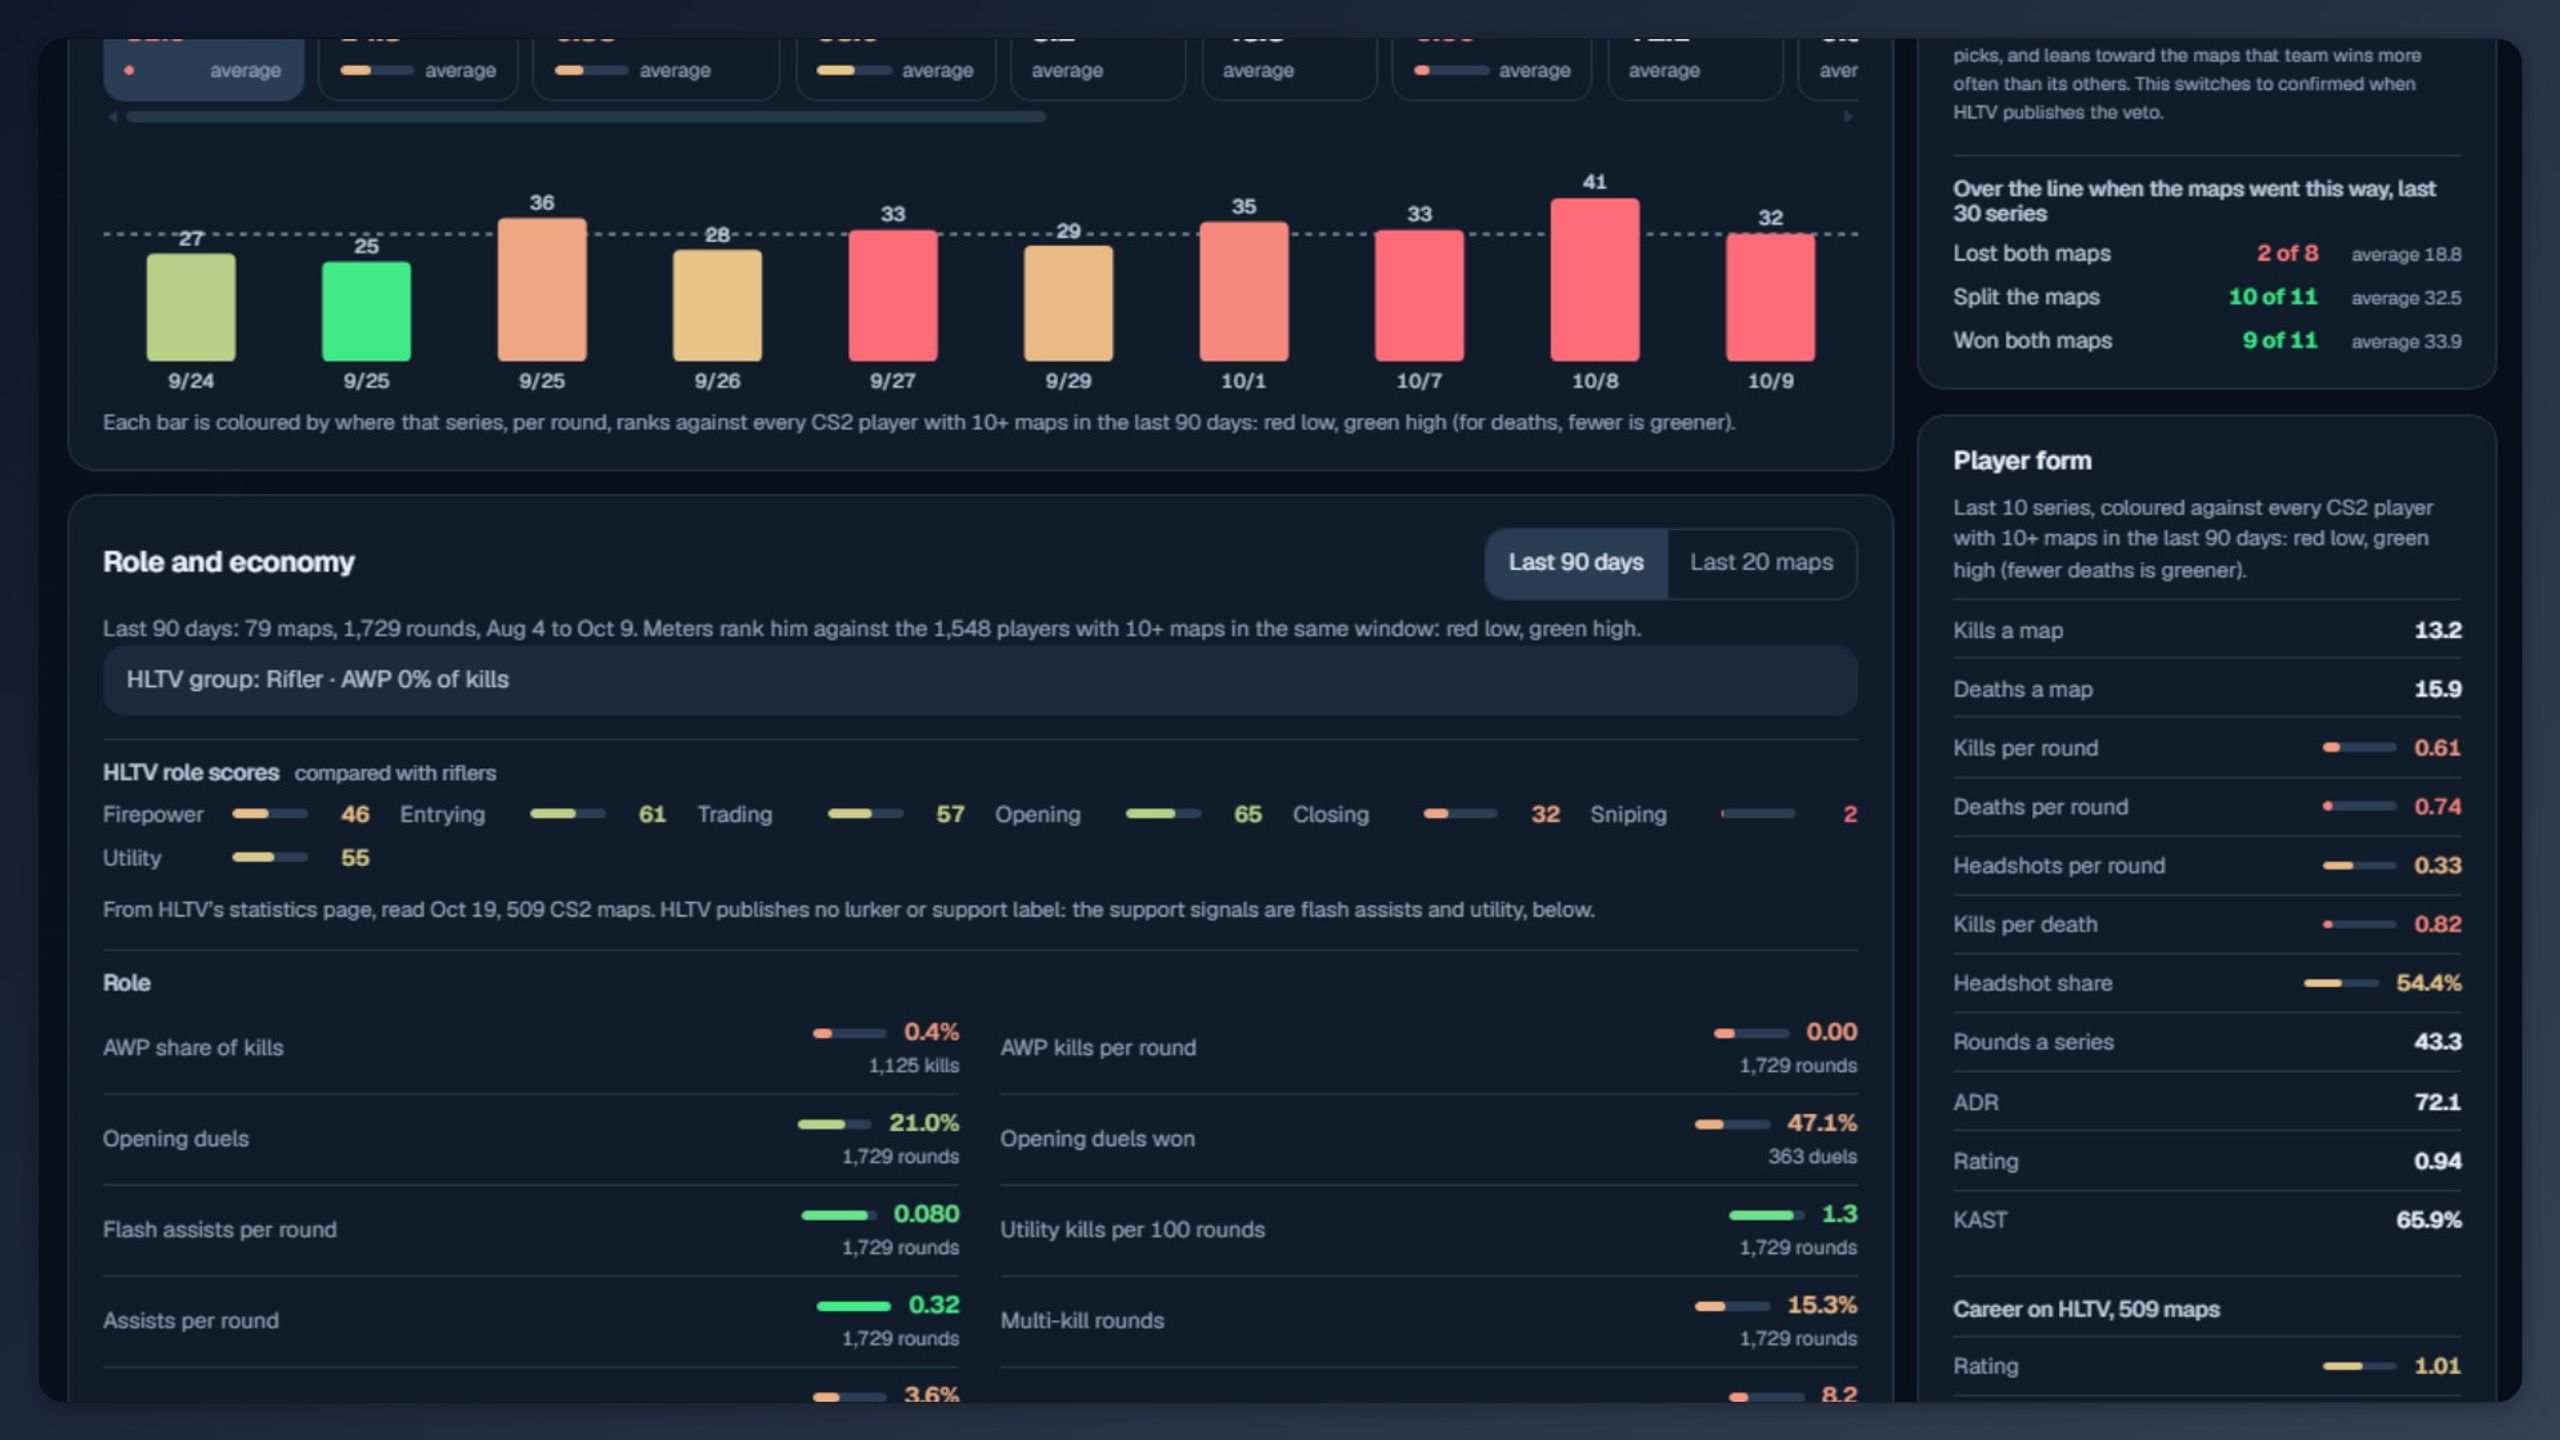Select the 9/27 bar showing 33

tap(893, 295)
